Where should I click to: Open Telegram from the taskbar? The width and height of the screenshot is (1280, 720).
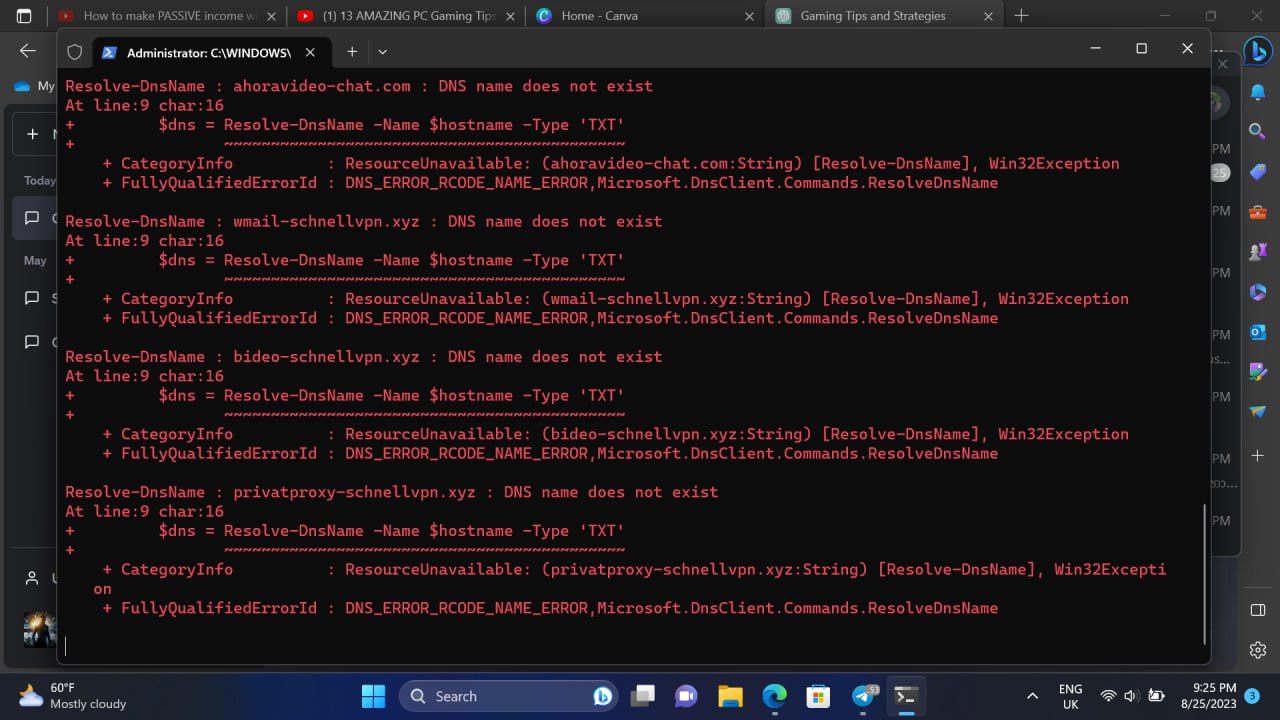(864, 696)
